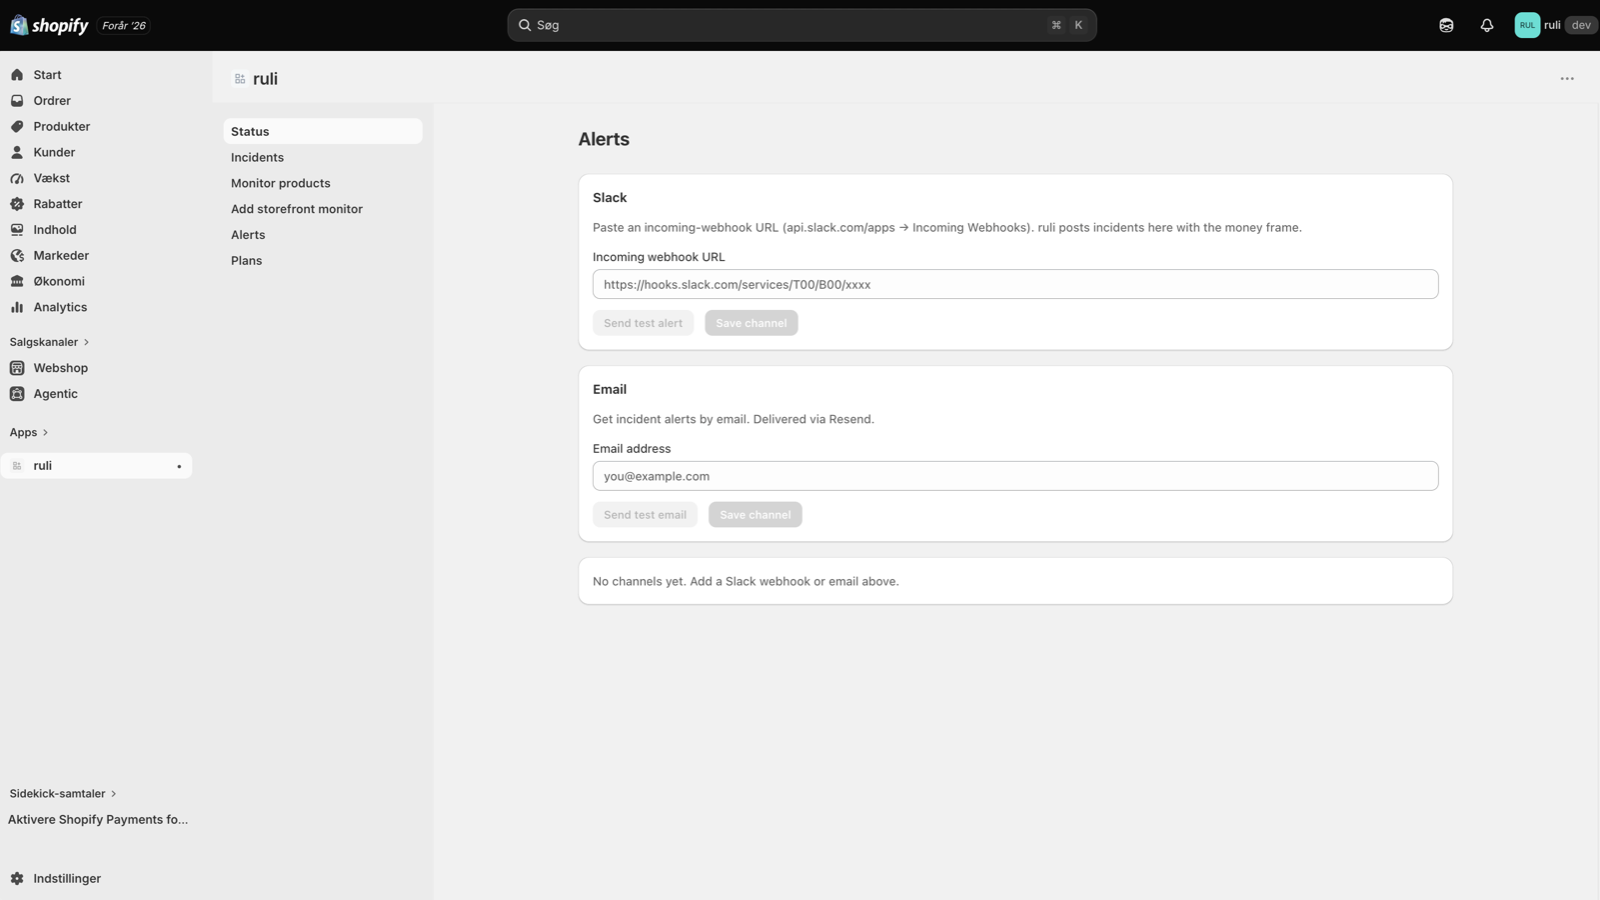Viewport: 1600px width, 900px height.
Task: Click the 'No channels yet' message
Action: pos(746,582)
